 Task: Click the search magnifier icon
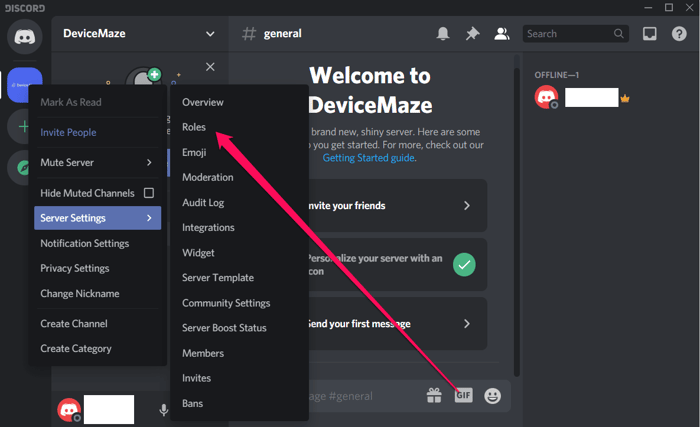618,33
